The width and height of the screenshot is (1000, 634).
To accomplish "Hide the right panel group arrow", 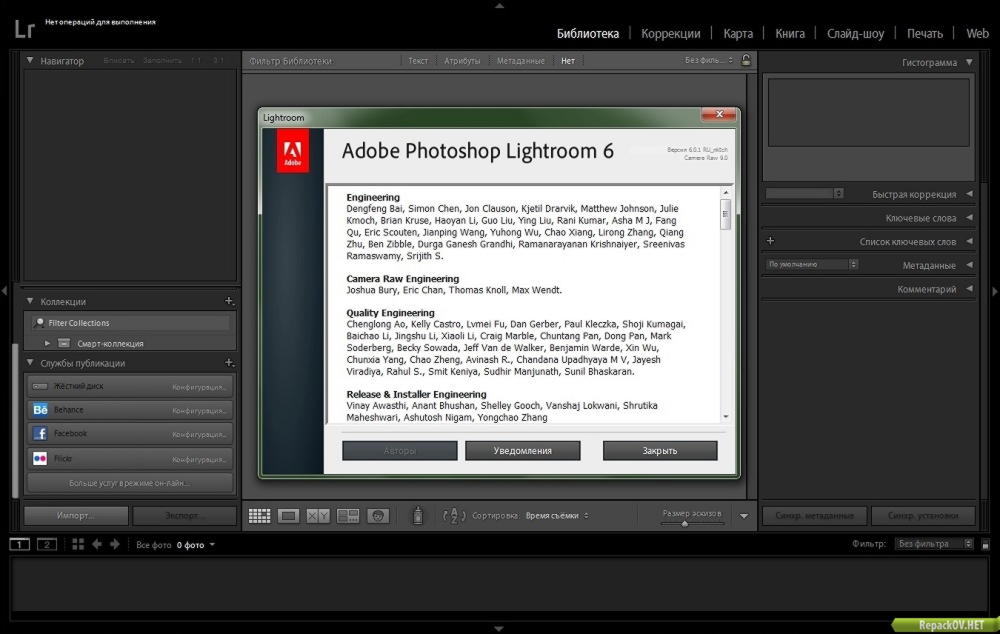I will (x=995, y=291).
